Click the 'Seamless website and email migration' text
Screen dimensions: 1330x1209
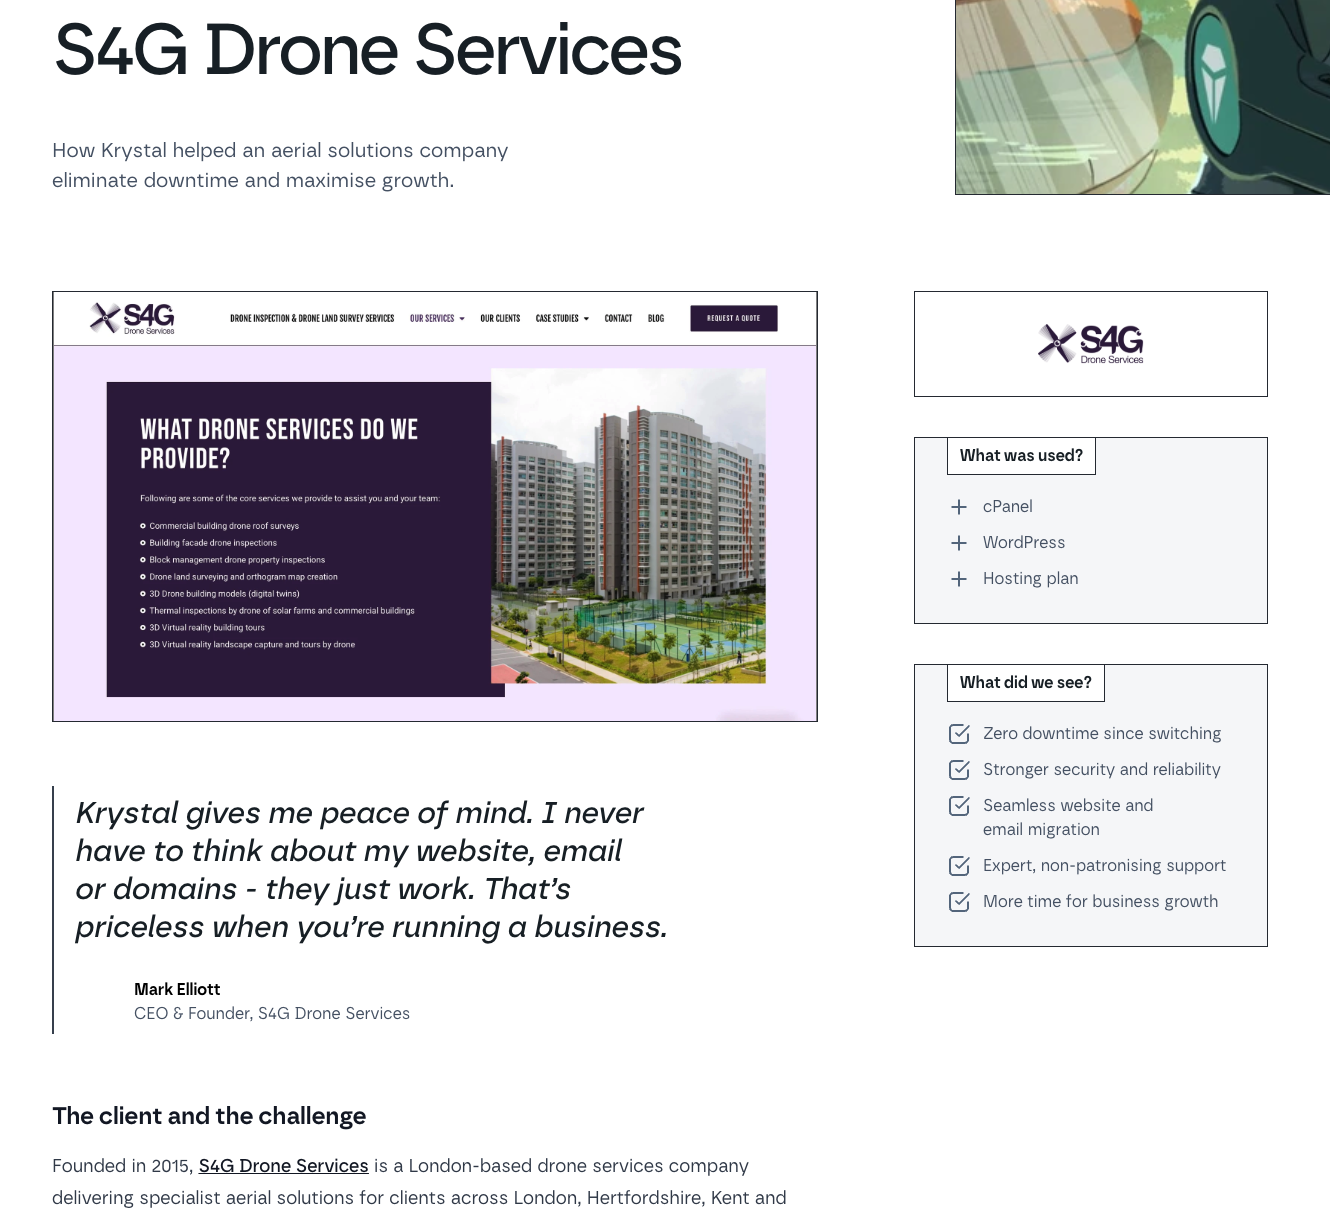click(x=1068, y=818)
